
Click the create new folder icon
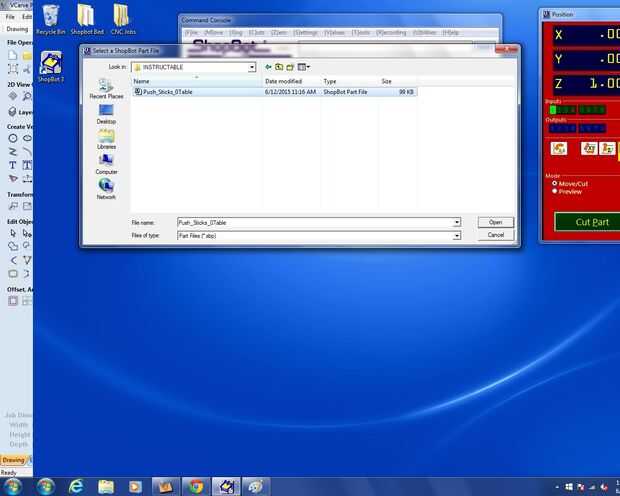(290, 67)
